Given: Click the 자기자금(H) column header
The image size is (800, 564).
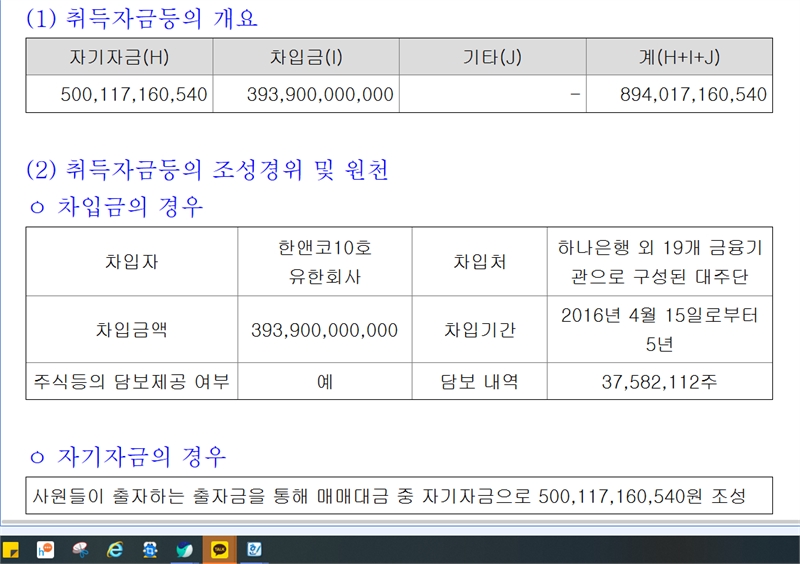Looking at the screenshot, I should tap(120, 57).
